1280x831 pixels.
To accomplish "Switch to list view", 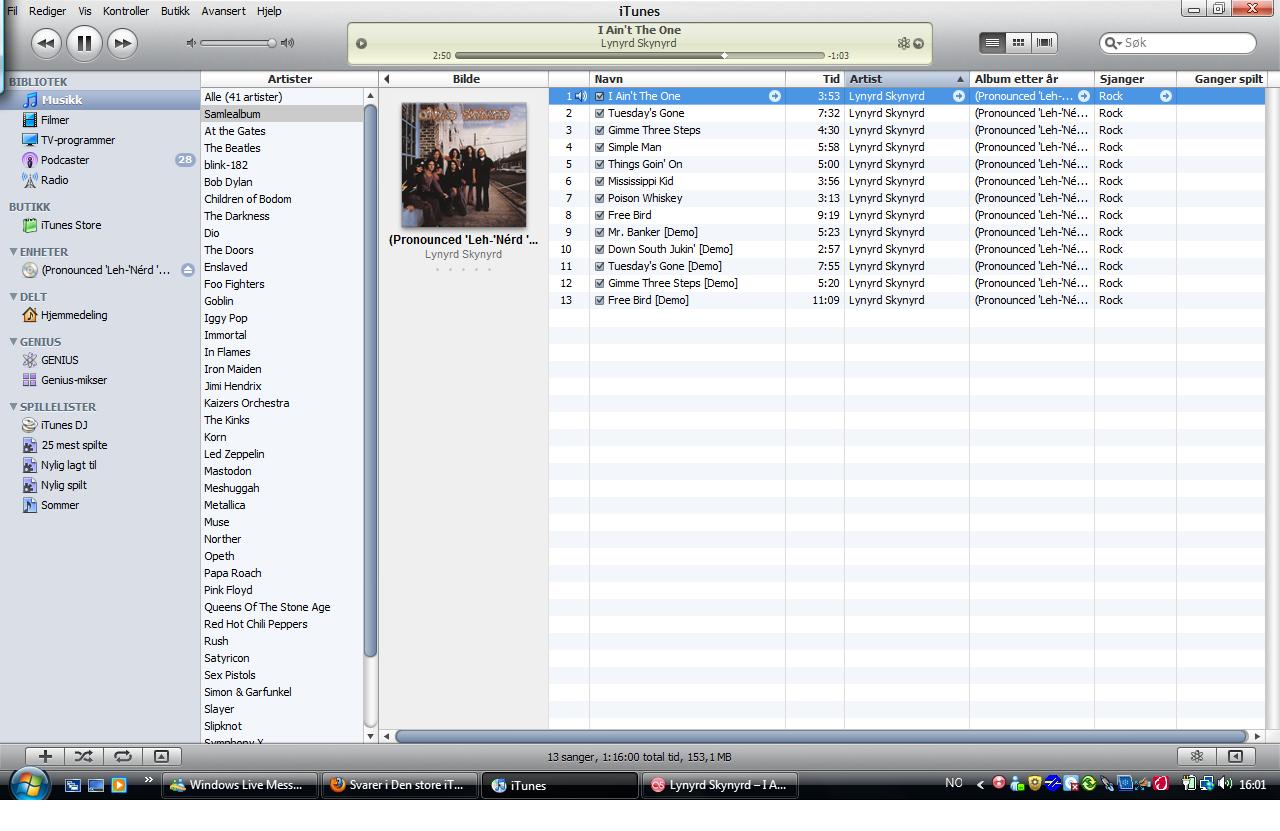I will (992, 42).
